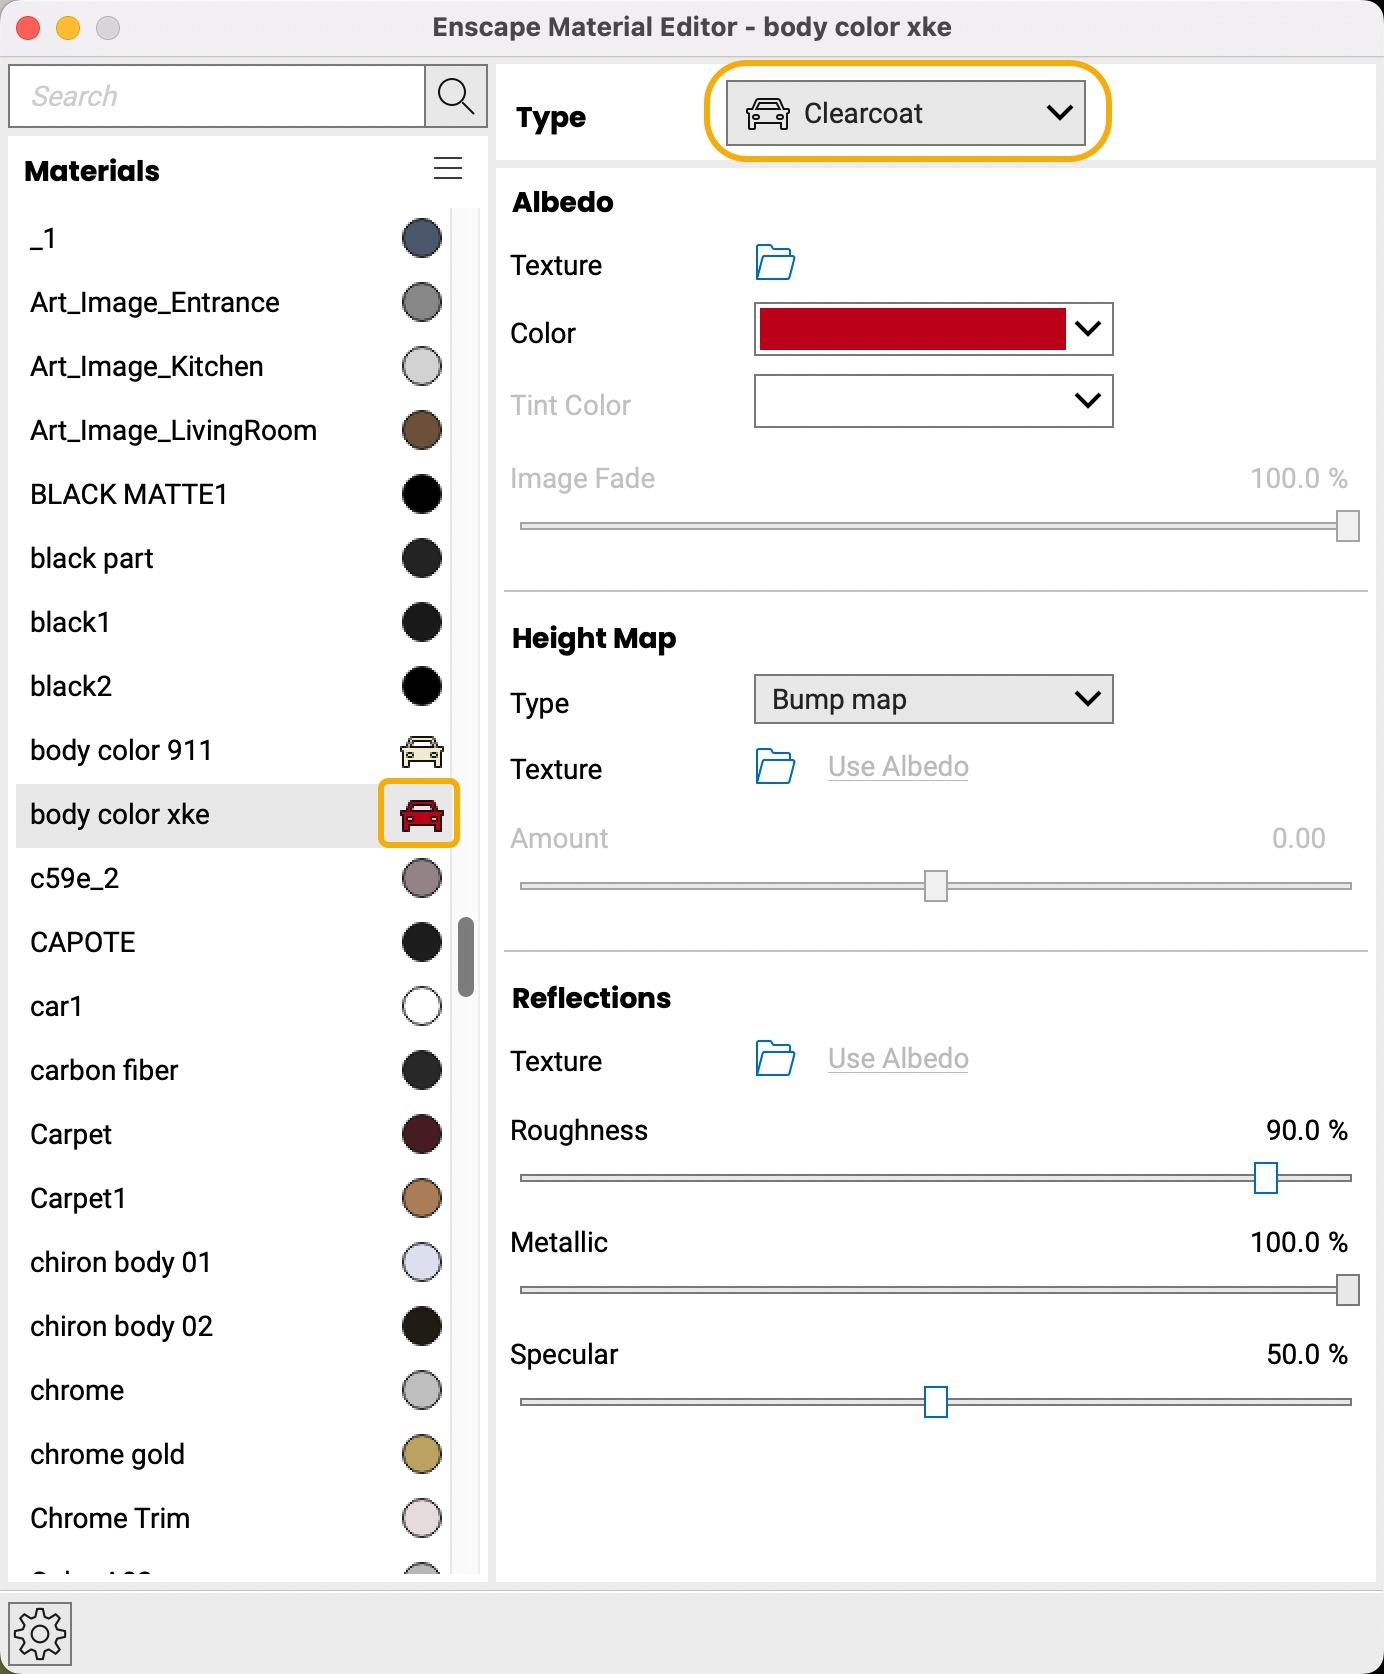This screenshot has height=1674, width=1384.
Task: Click Use Albedo link under Height Map
Action: pyautogui.click(x=898, y=767)
